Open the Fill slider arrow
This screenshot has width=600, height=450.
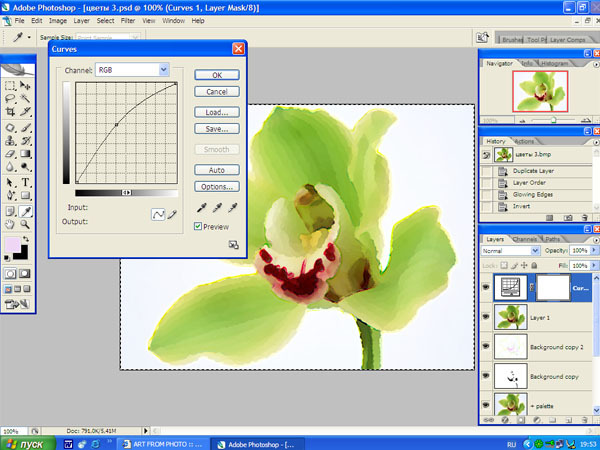(594, 265)
